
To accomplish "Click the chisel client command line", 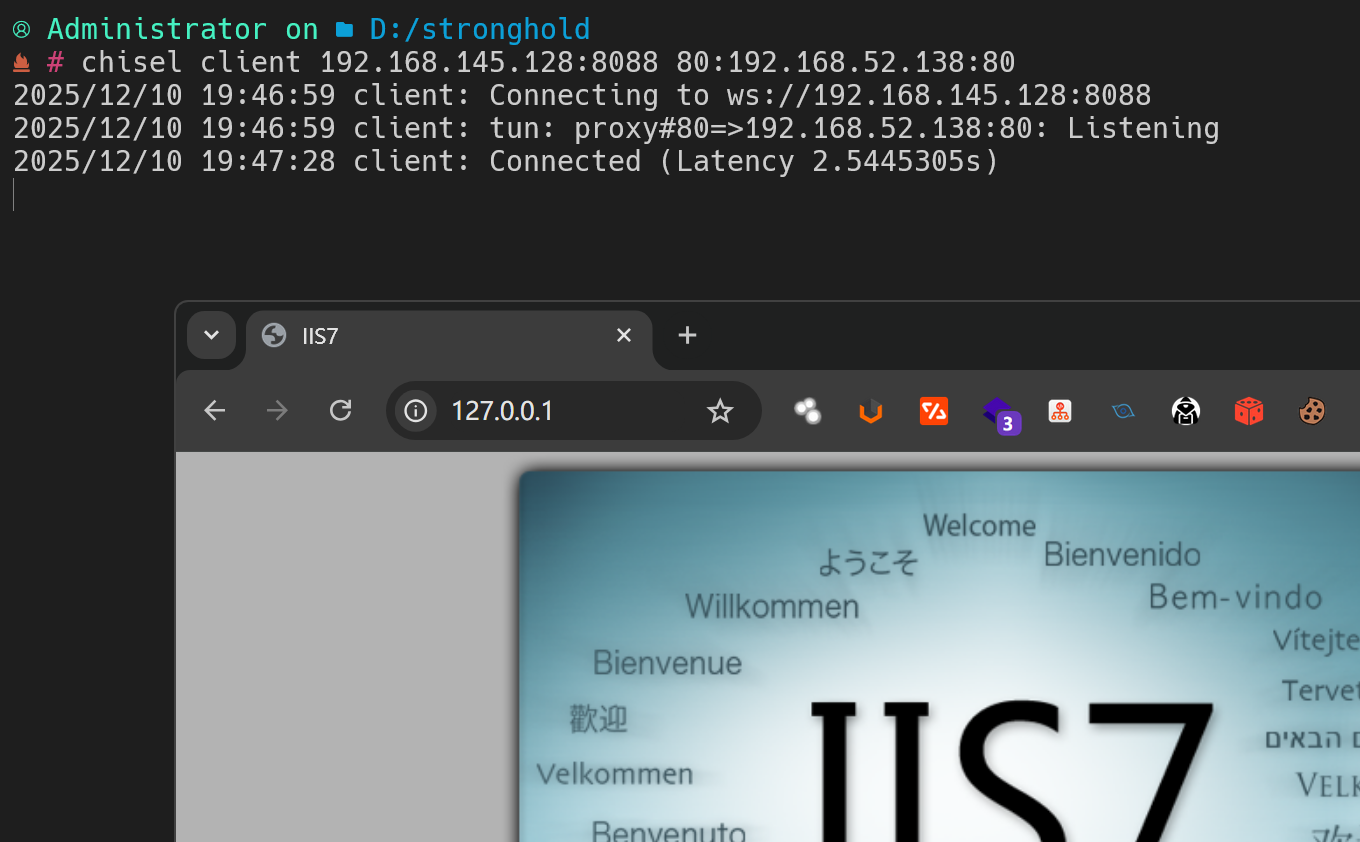I will [548, 62].
